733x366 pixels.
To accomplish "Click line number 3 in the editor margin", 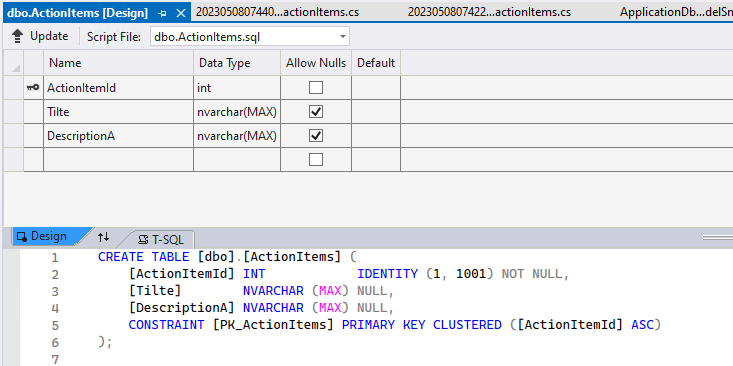I will coord(55,291).
